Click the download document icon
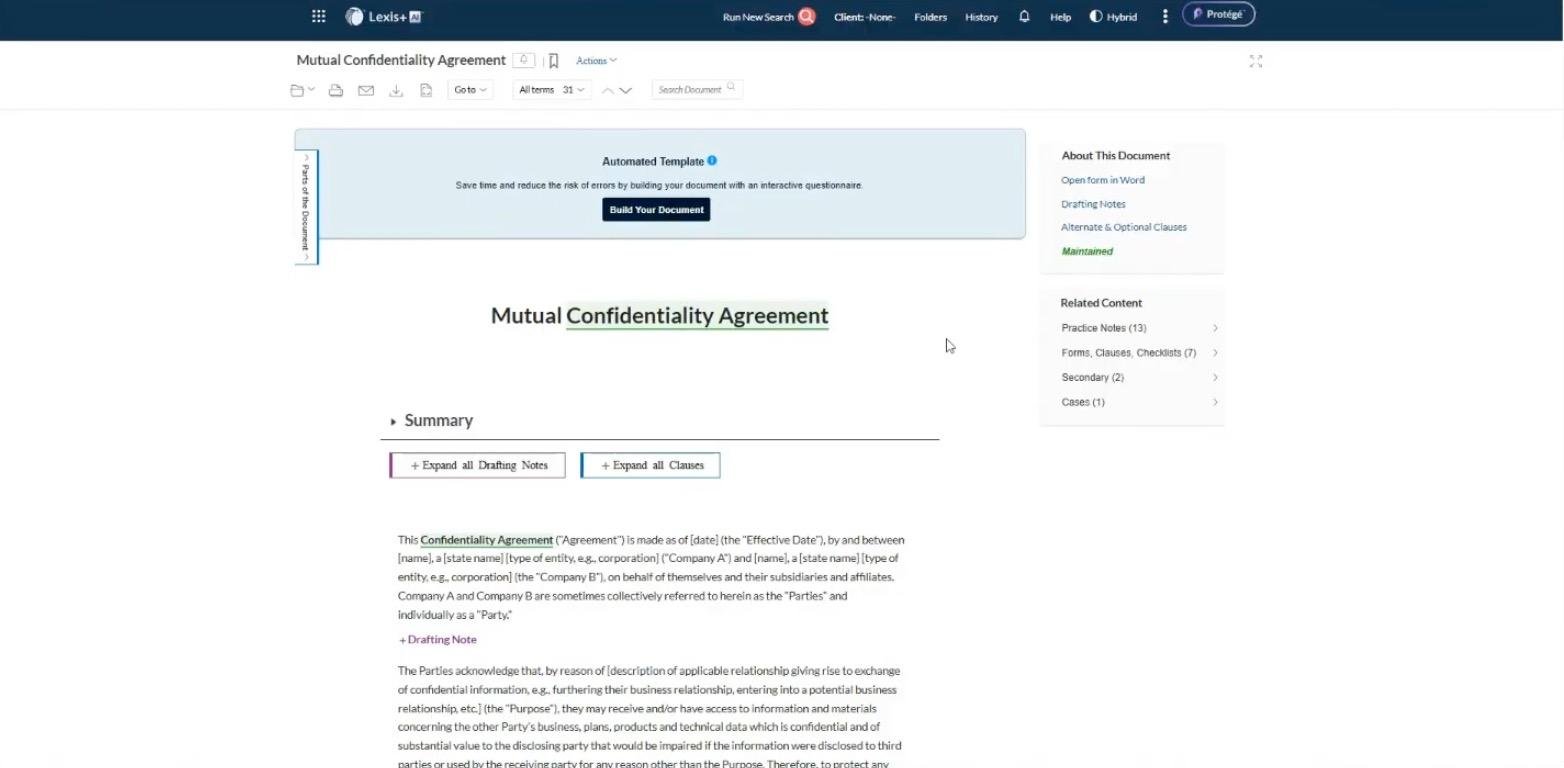Image resolution: width=1564 pixels, height=768 pixels. pos(396,90)
